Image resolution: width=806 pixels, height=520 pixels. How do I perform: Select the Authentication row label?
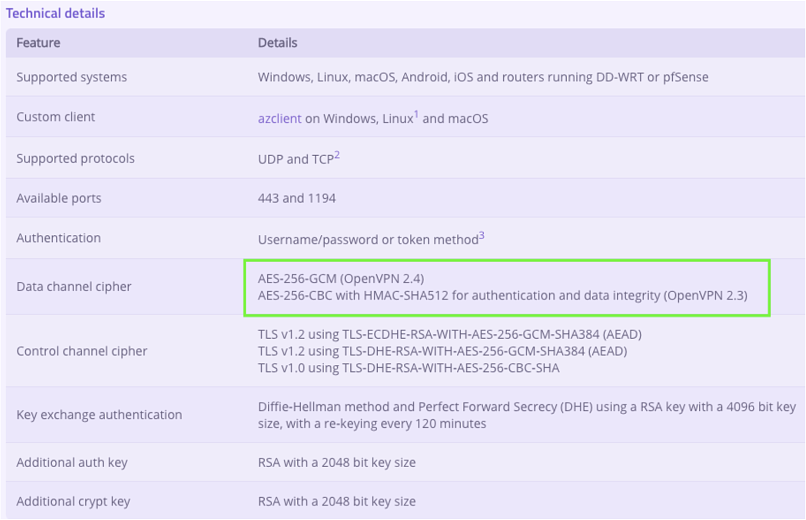(58, 238)
